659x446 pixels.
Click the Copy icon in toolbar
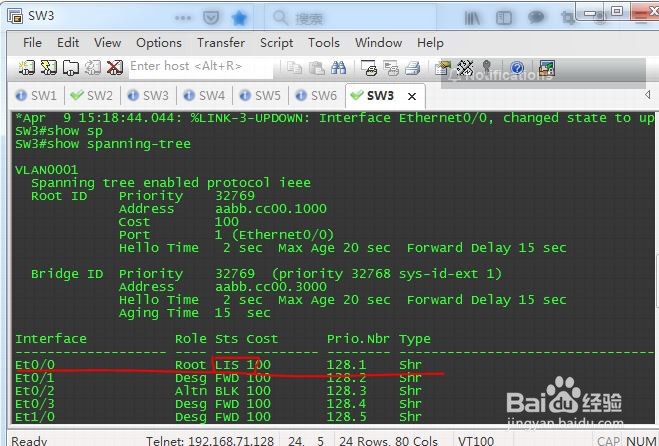click(x=295, y=68)
